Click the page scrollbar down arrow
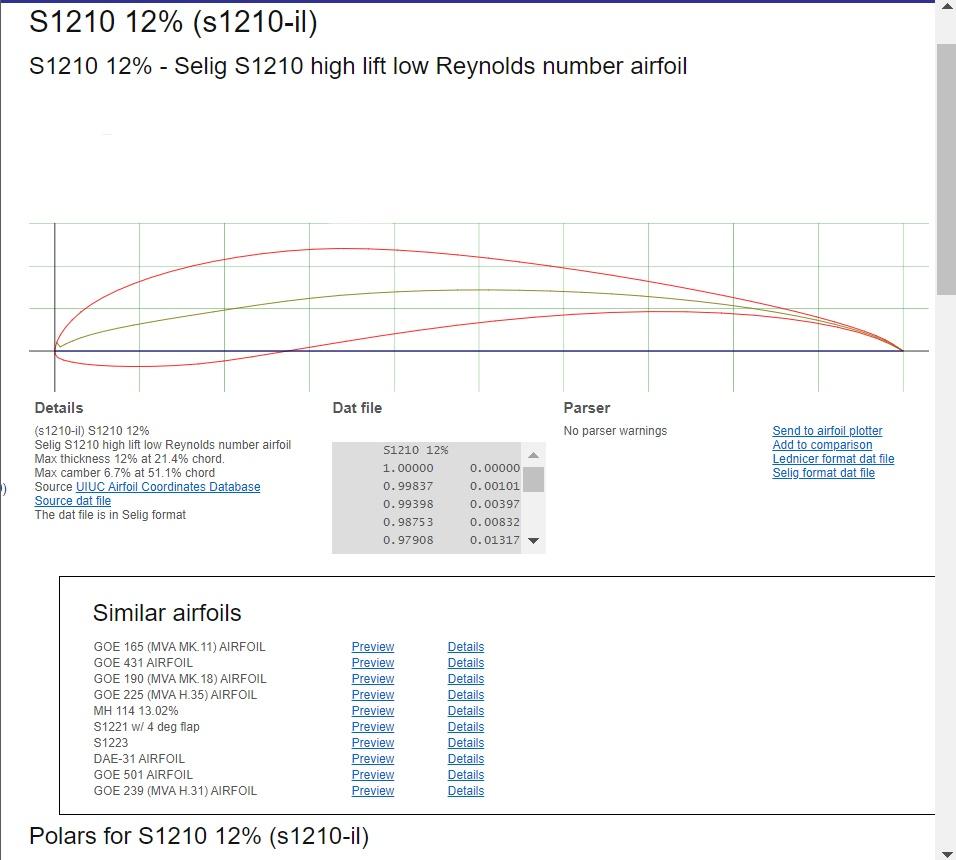The width and height of the screenshot is (956, 860). coord(946,853)
